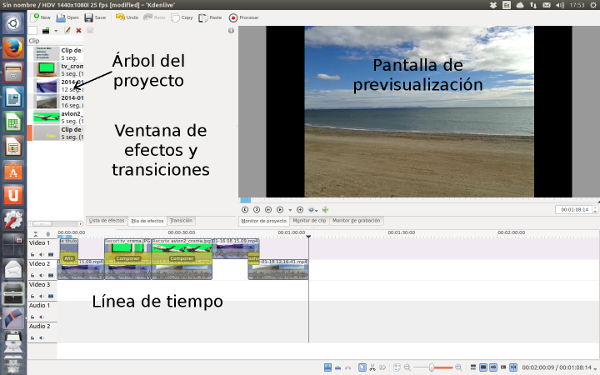This screenshot has height=375, width=600.
Task: Toggle lock on Video 2 track
Action: coord(33,275)
